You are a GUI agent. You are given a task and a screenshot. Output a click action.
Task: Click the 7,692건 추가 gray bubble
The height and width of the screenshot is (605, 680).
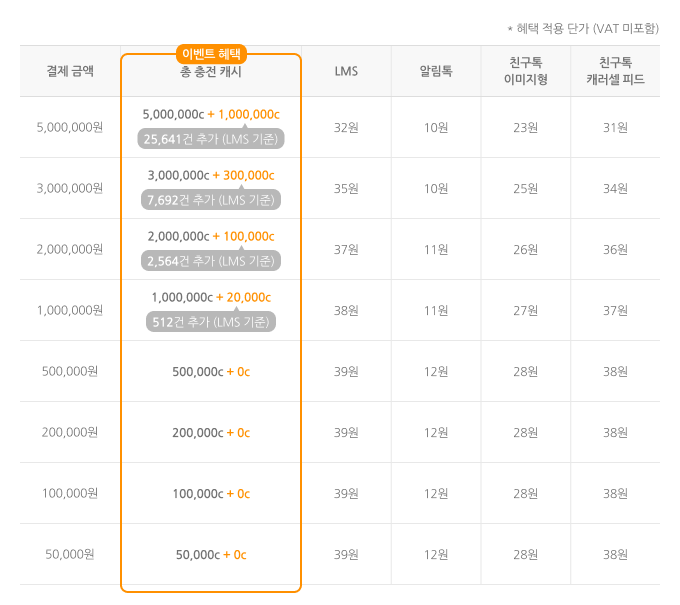pyautogui.click(x=211, y=200)
